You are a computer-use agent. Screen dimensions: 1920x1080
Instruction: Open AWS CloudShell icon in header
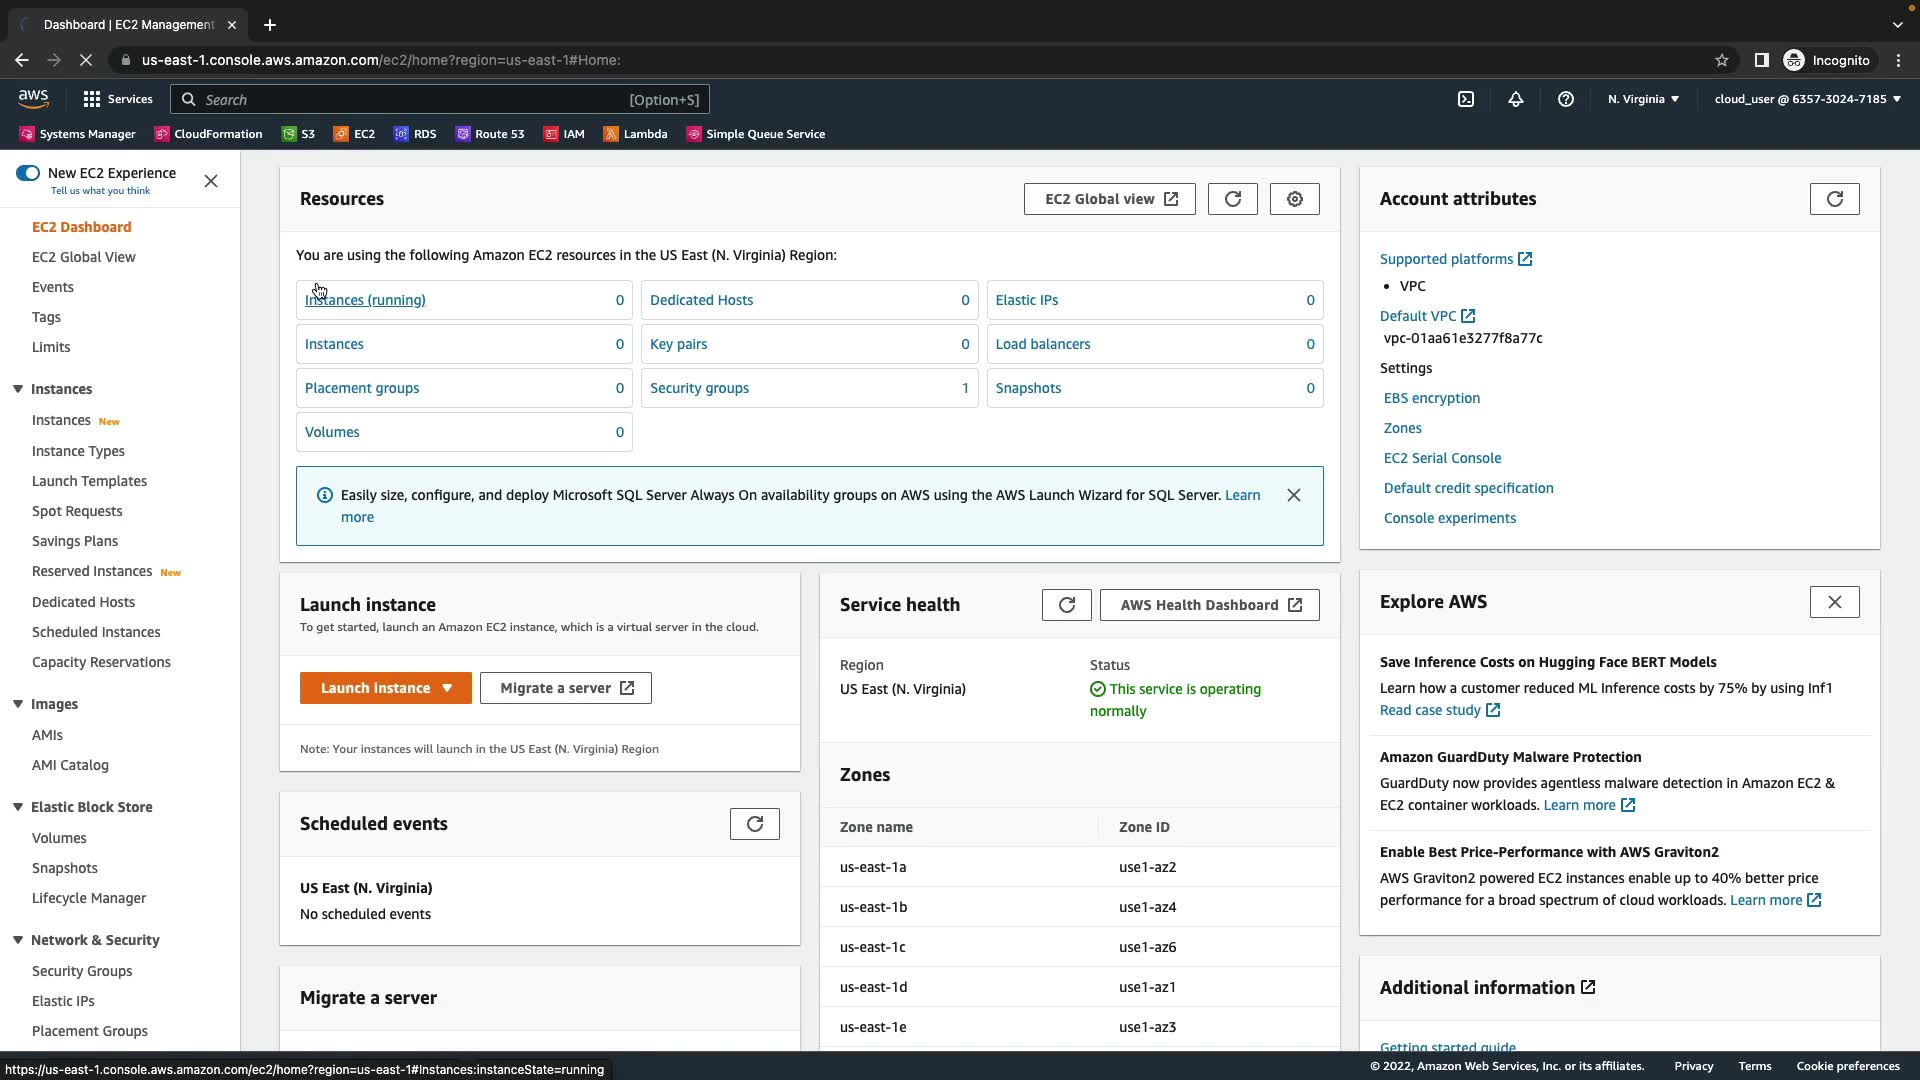[x=1466, y=99]
